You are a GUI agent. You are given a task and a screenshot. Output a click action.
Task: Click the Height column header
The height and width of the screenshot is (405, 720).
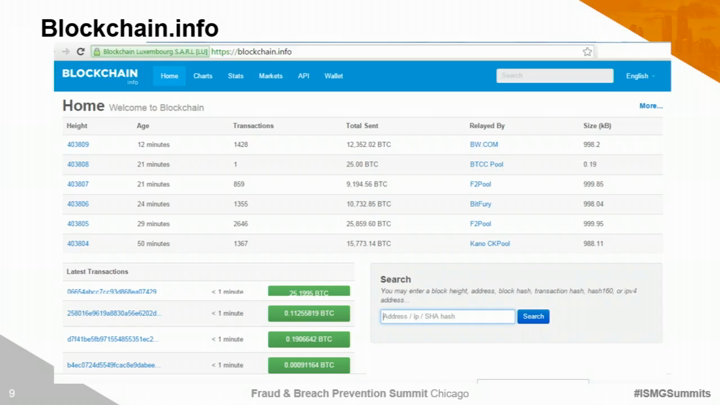click(77, 125)
